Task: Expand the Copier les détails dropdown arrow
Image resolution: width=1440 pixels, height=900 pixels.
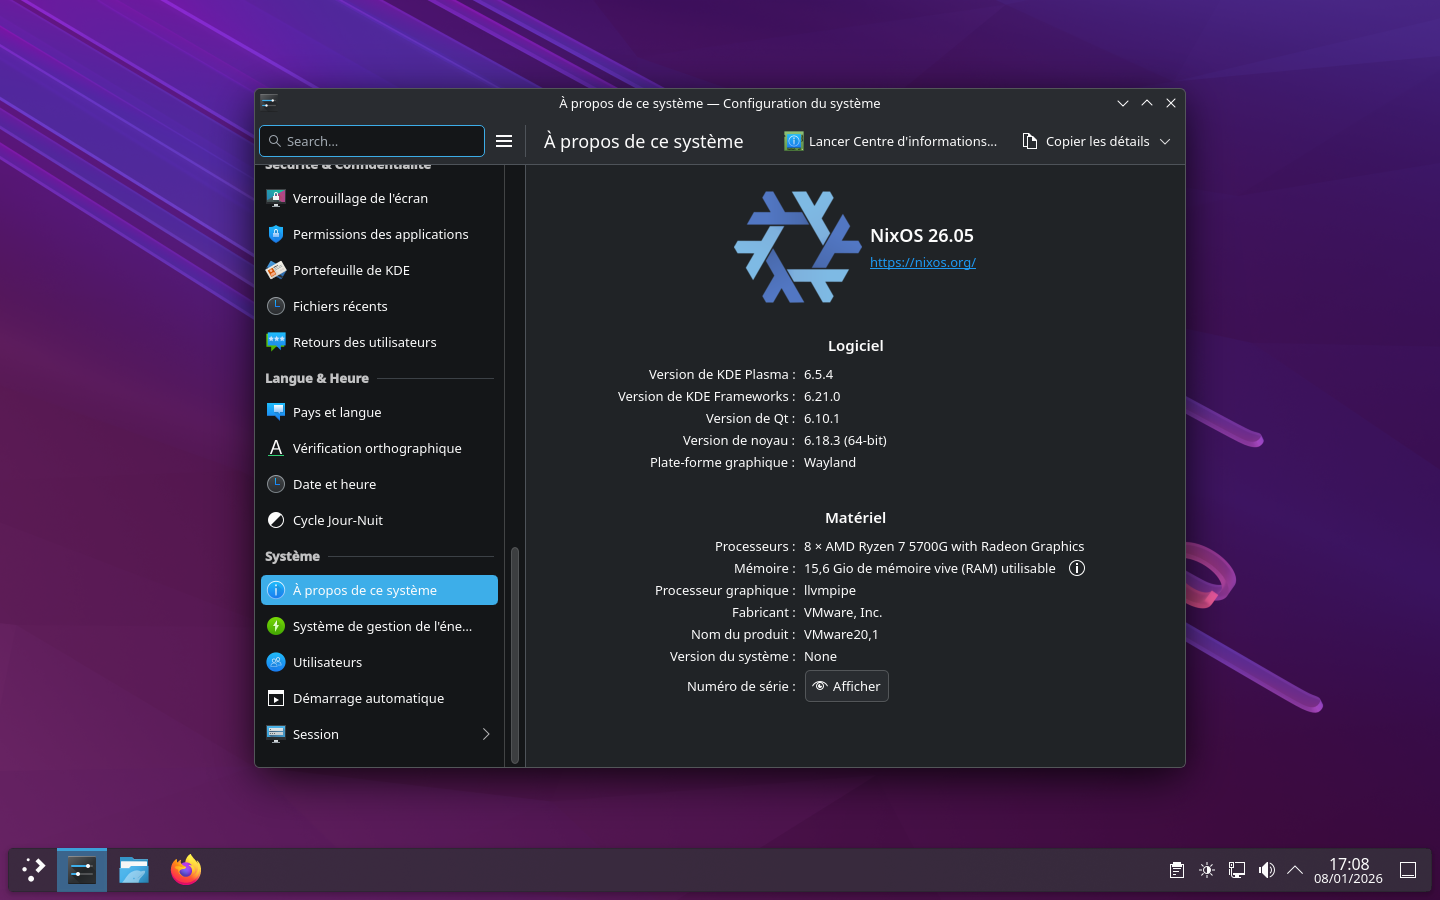Action: click(1165, 142)
